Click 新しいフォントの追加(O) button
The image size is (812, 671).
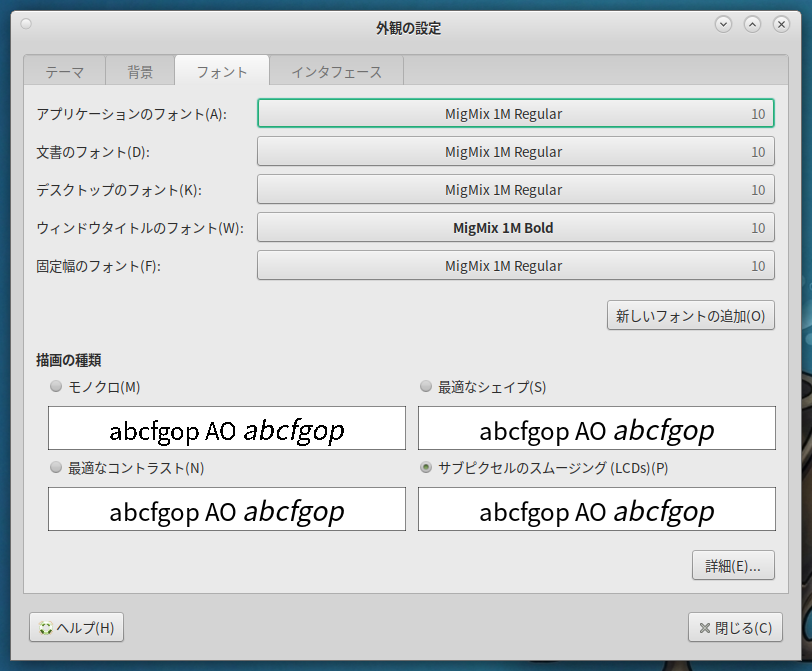(x=691, y=315)
